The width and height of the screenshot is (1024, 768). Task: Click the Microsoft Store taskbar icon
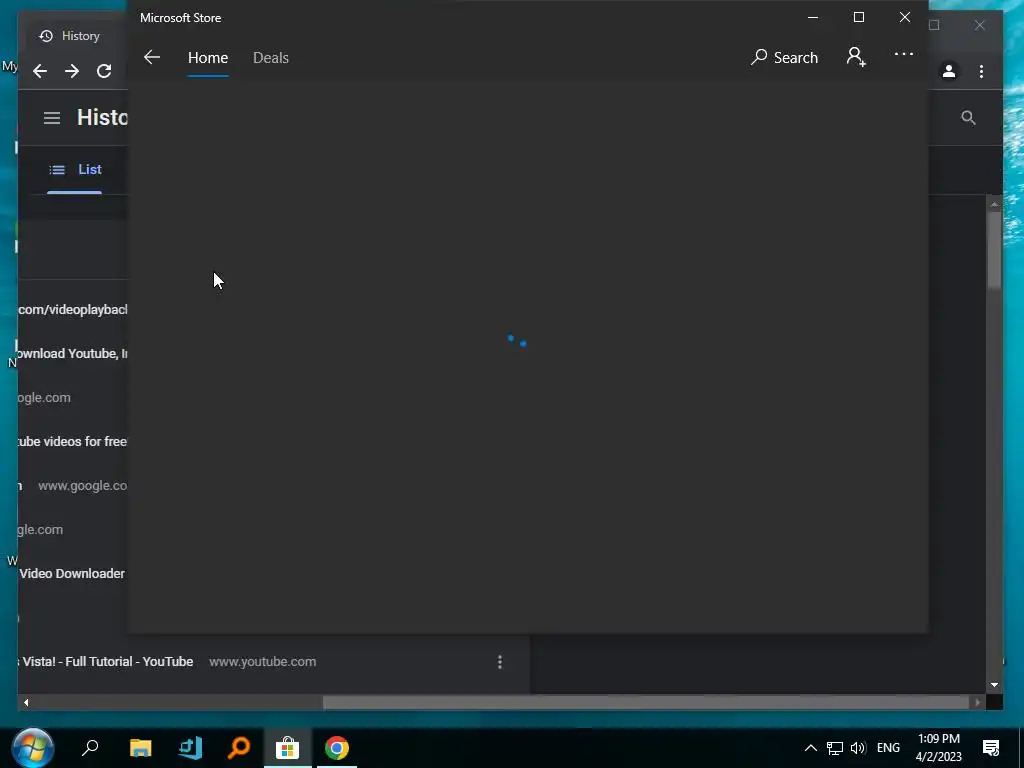point(287,748)
